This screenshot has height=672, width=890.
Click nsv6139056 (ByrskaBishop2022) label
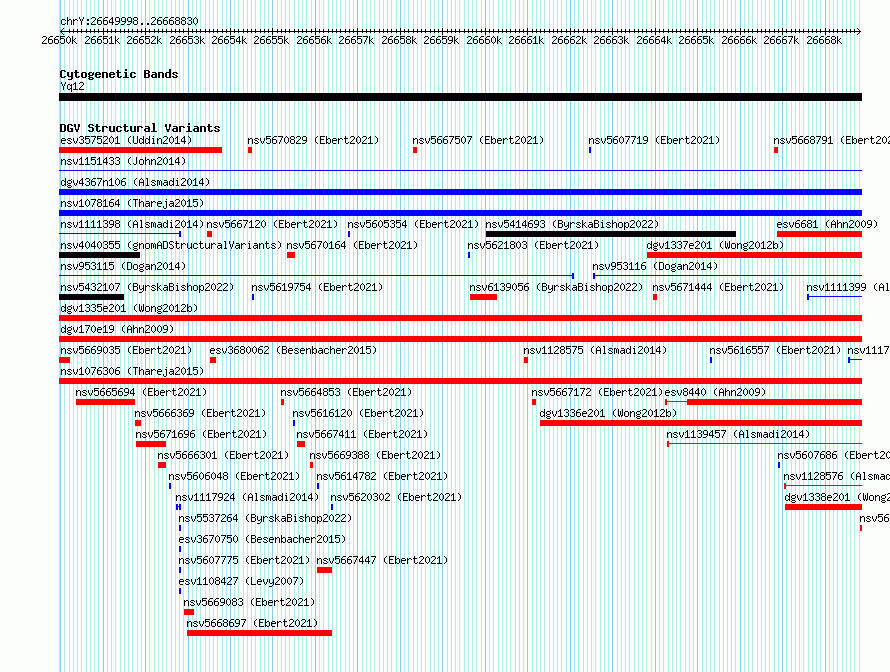[556, 287]
